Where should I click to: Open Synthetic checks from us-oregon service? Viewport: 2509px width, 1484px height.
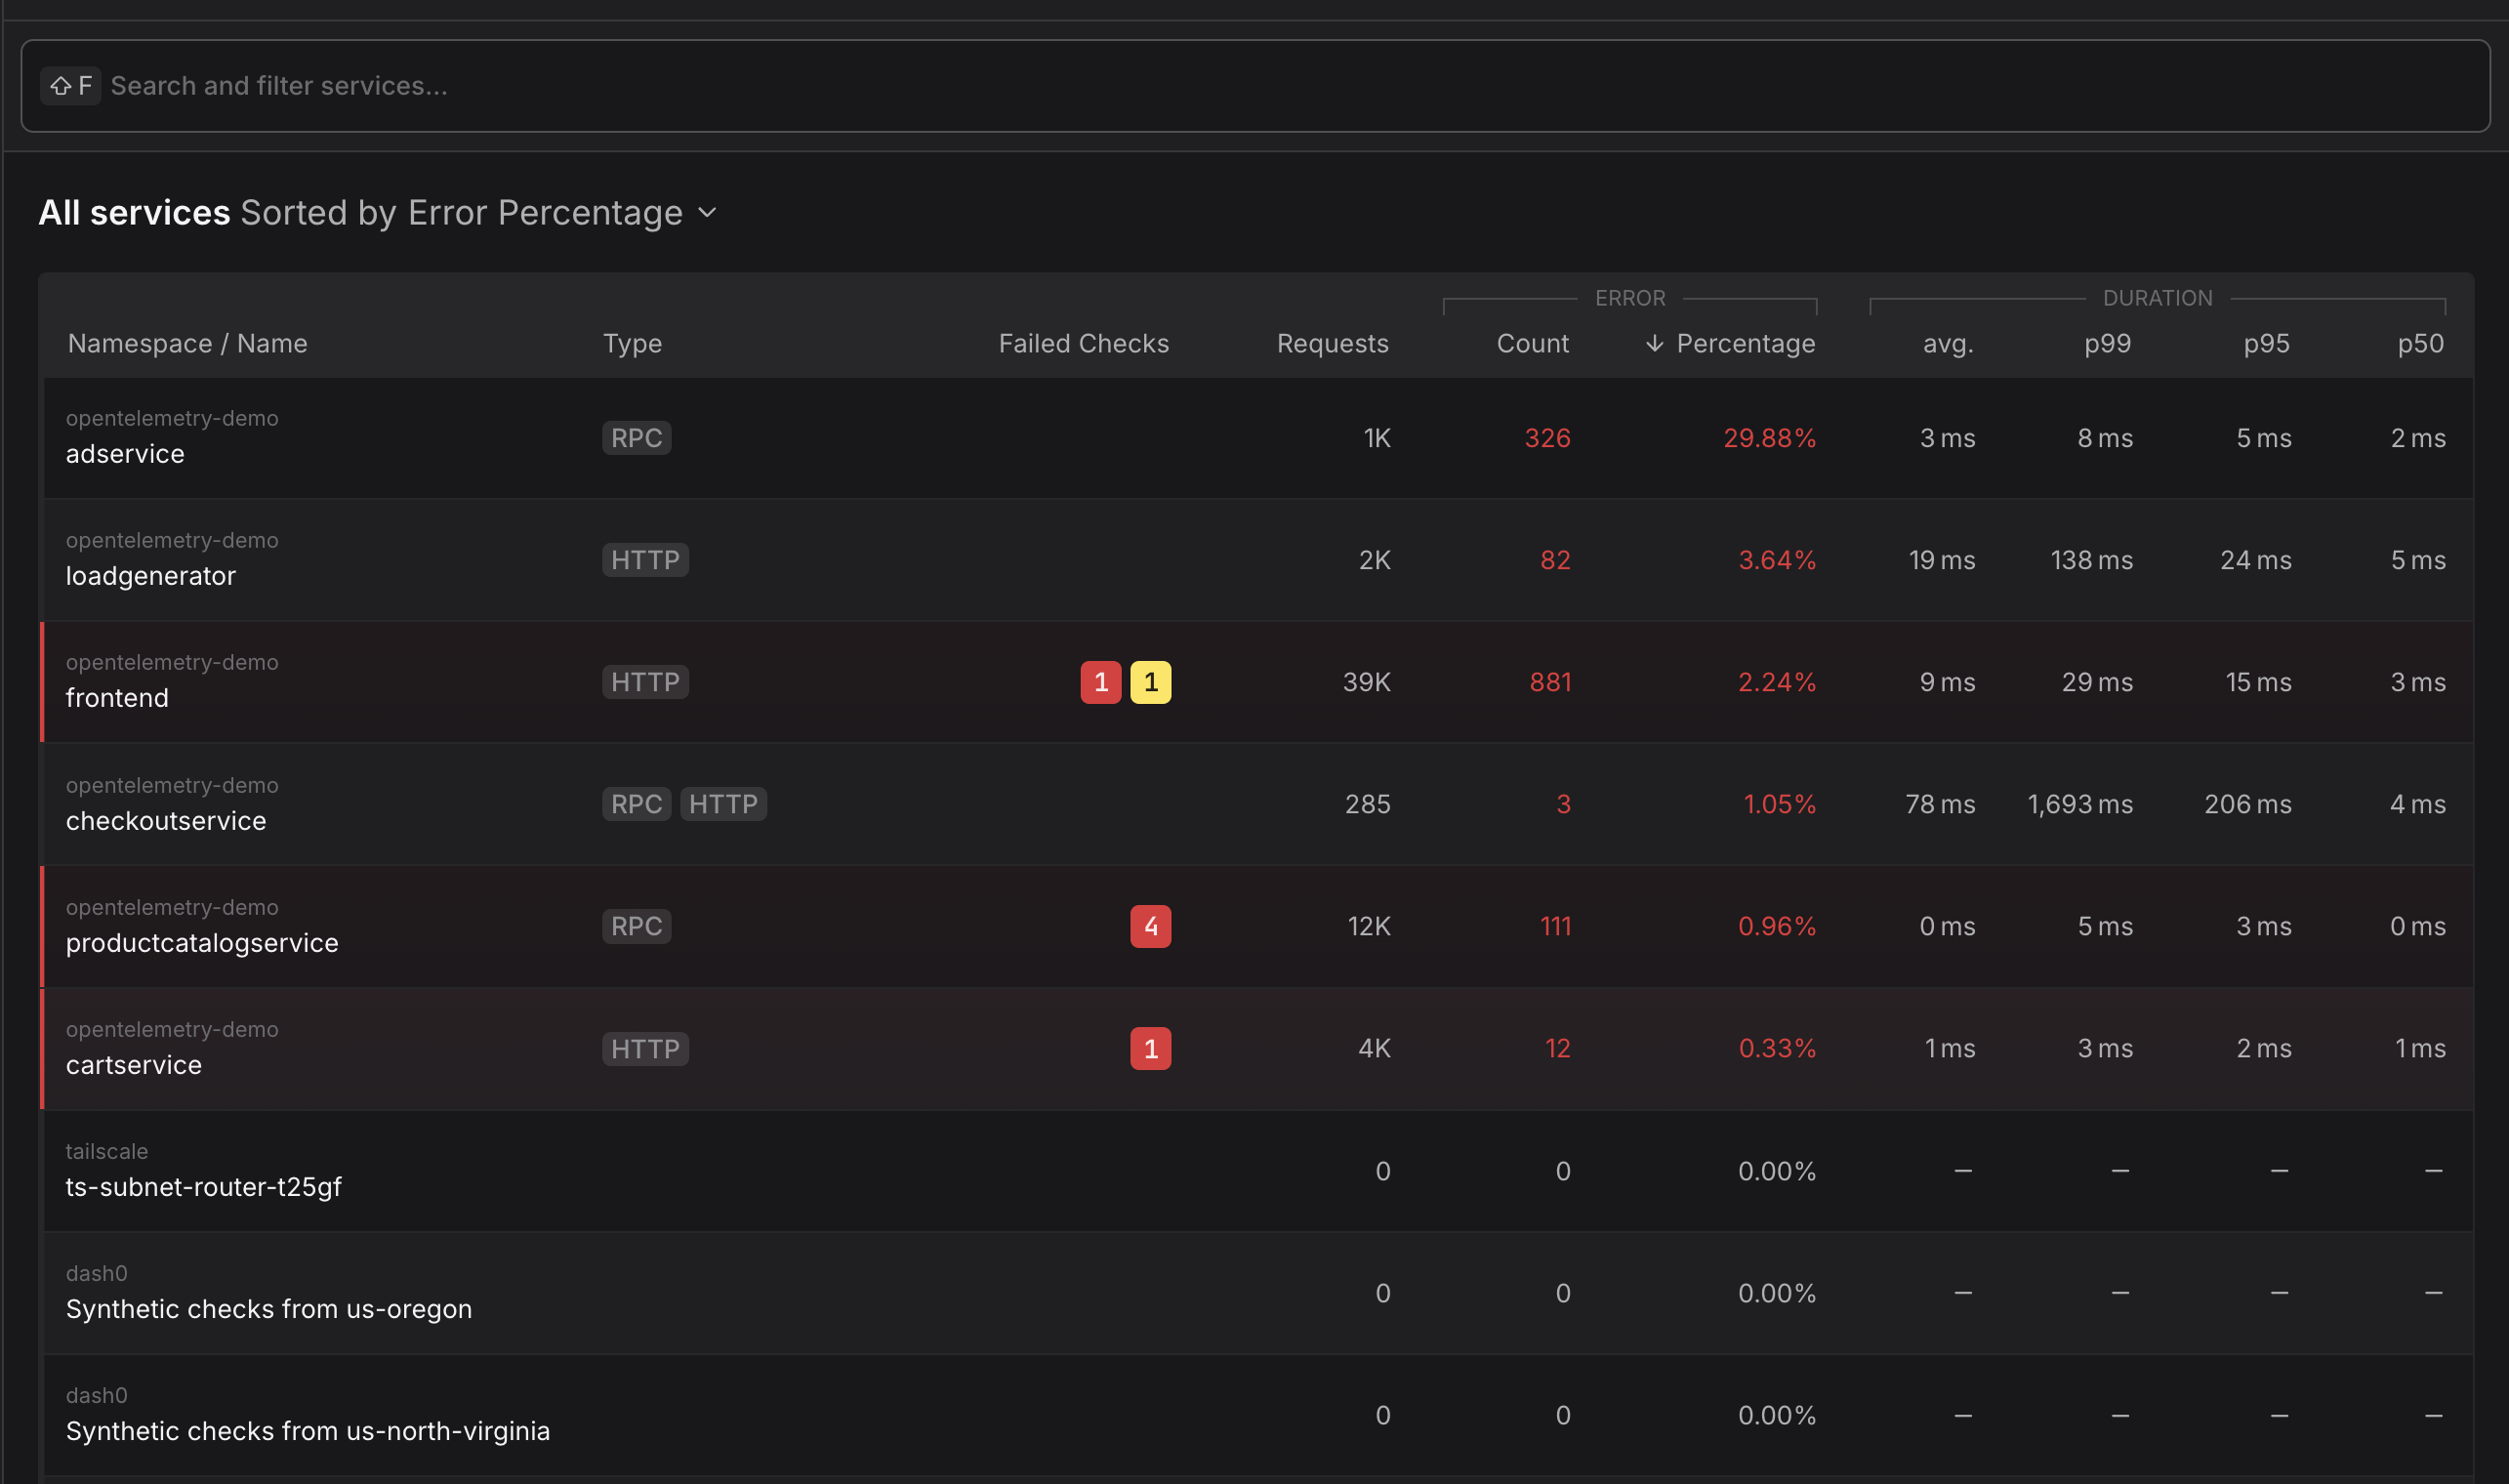(269, 1309)
